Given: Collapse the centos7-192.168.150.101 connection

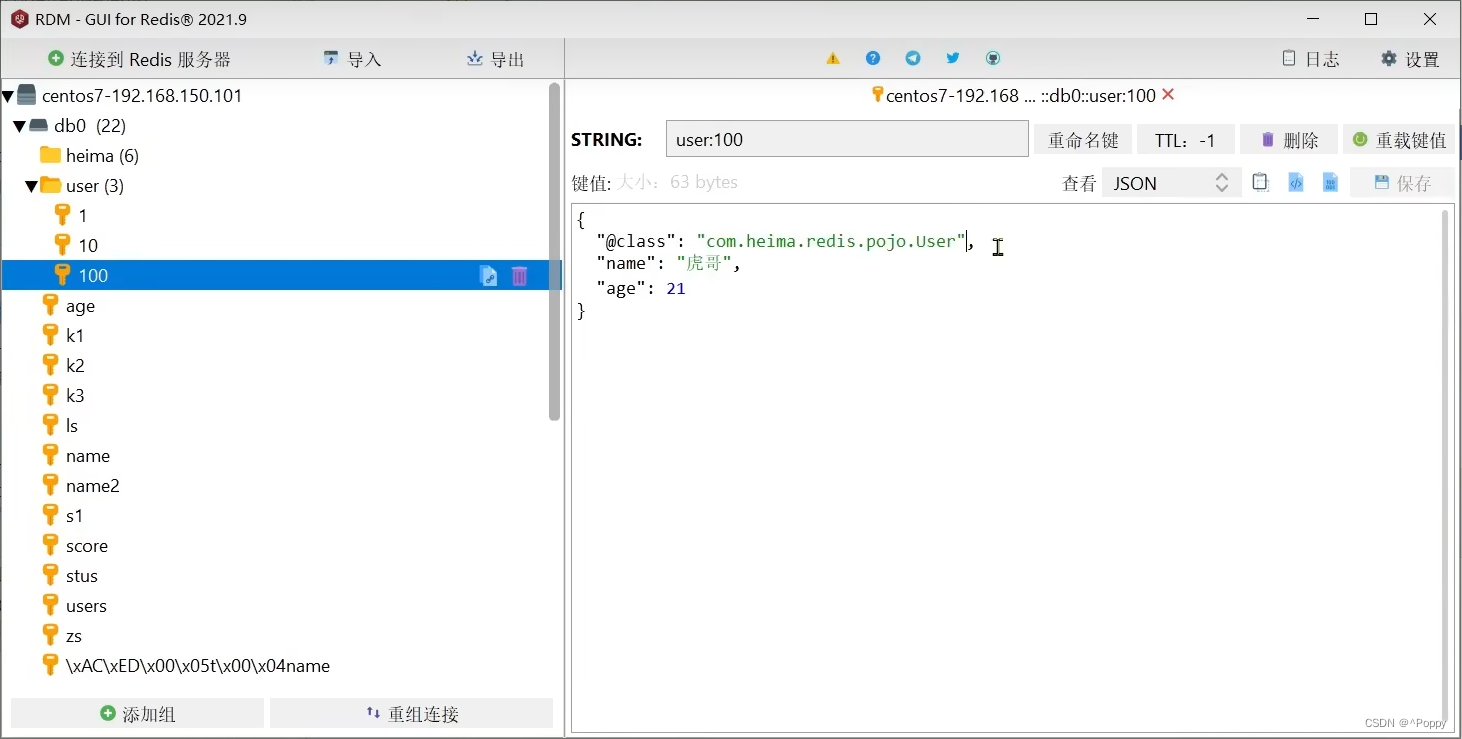Looking at the screenshot, I should 10,95.
